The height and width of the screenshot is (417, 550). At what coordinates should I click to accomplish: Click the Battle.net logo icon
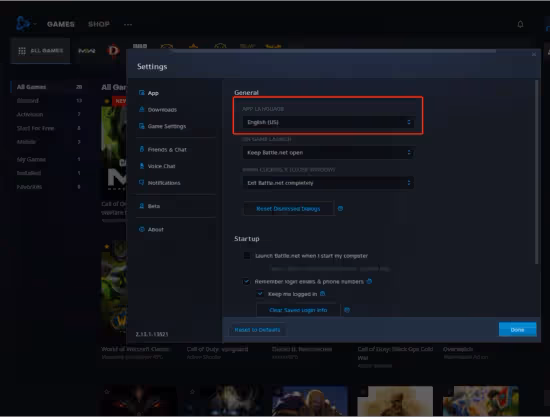pyautogui.click(x=23, y=24)
